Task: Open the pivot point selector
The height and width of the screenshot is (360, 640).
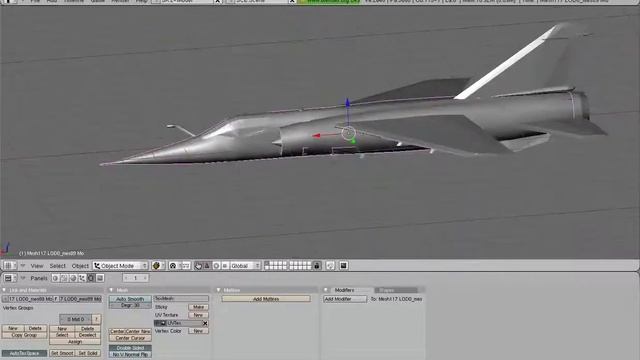Action: point(173,266)
